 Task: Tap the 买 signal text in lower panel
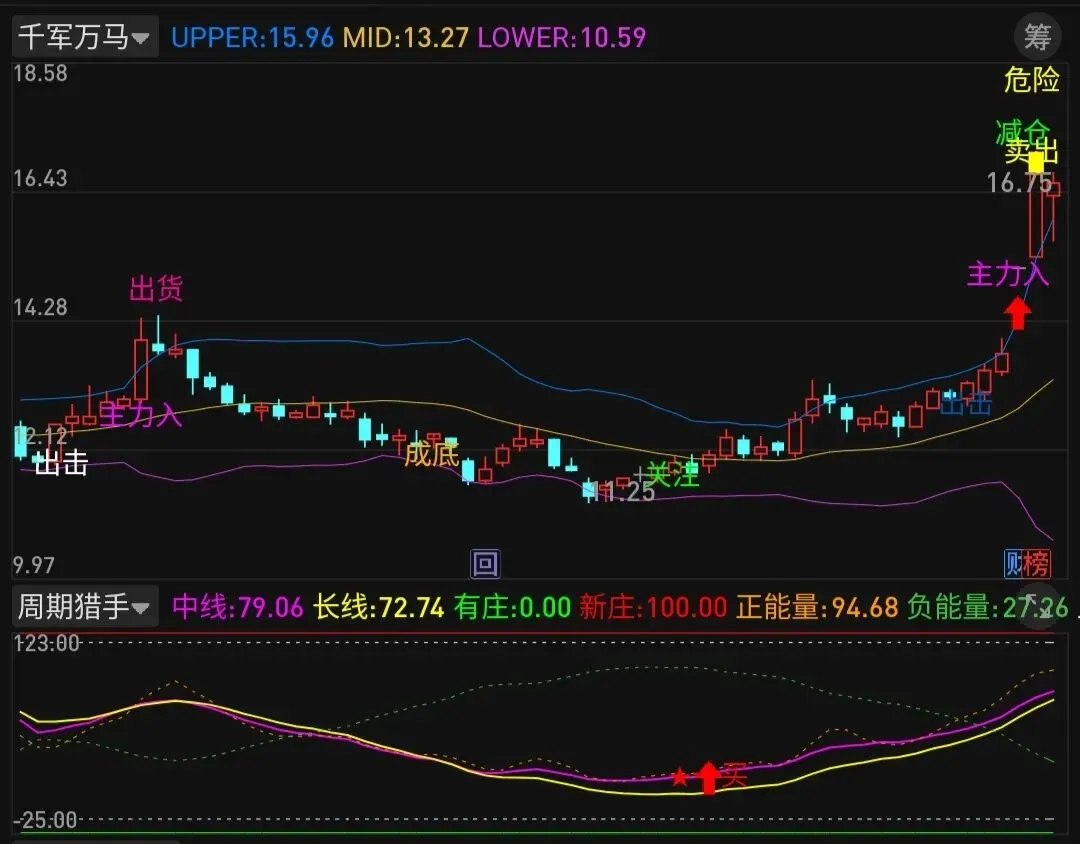click(735, 775)
